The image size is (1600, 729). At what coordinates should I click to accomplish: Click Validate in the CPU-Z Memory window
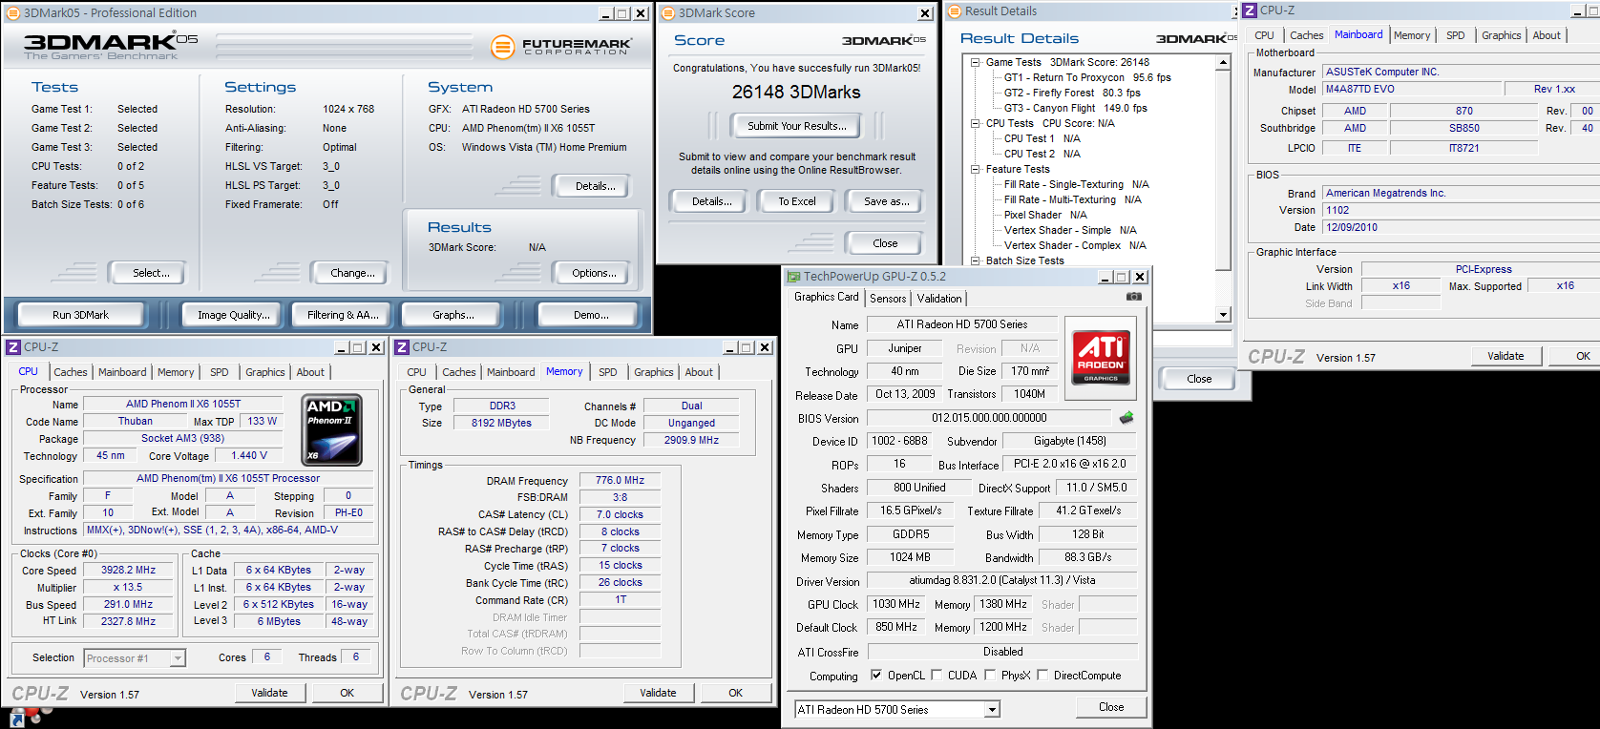(x=658, y=693)
